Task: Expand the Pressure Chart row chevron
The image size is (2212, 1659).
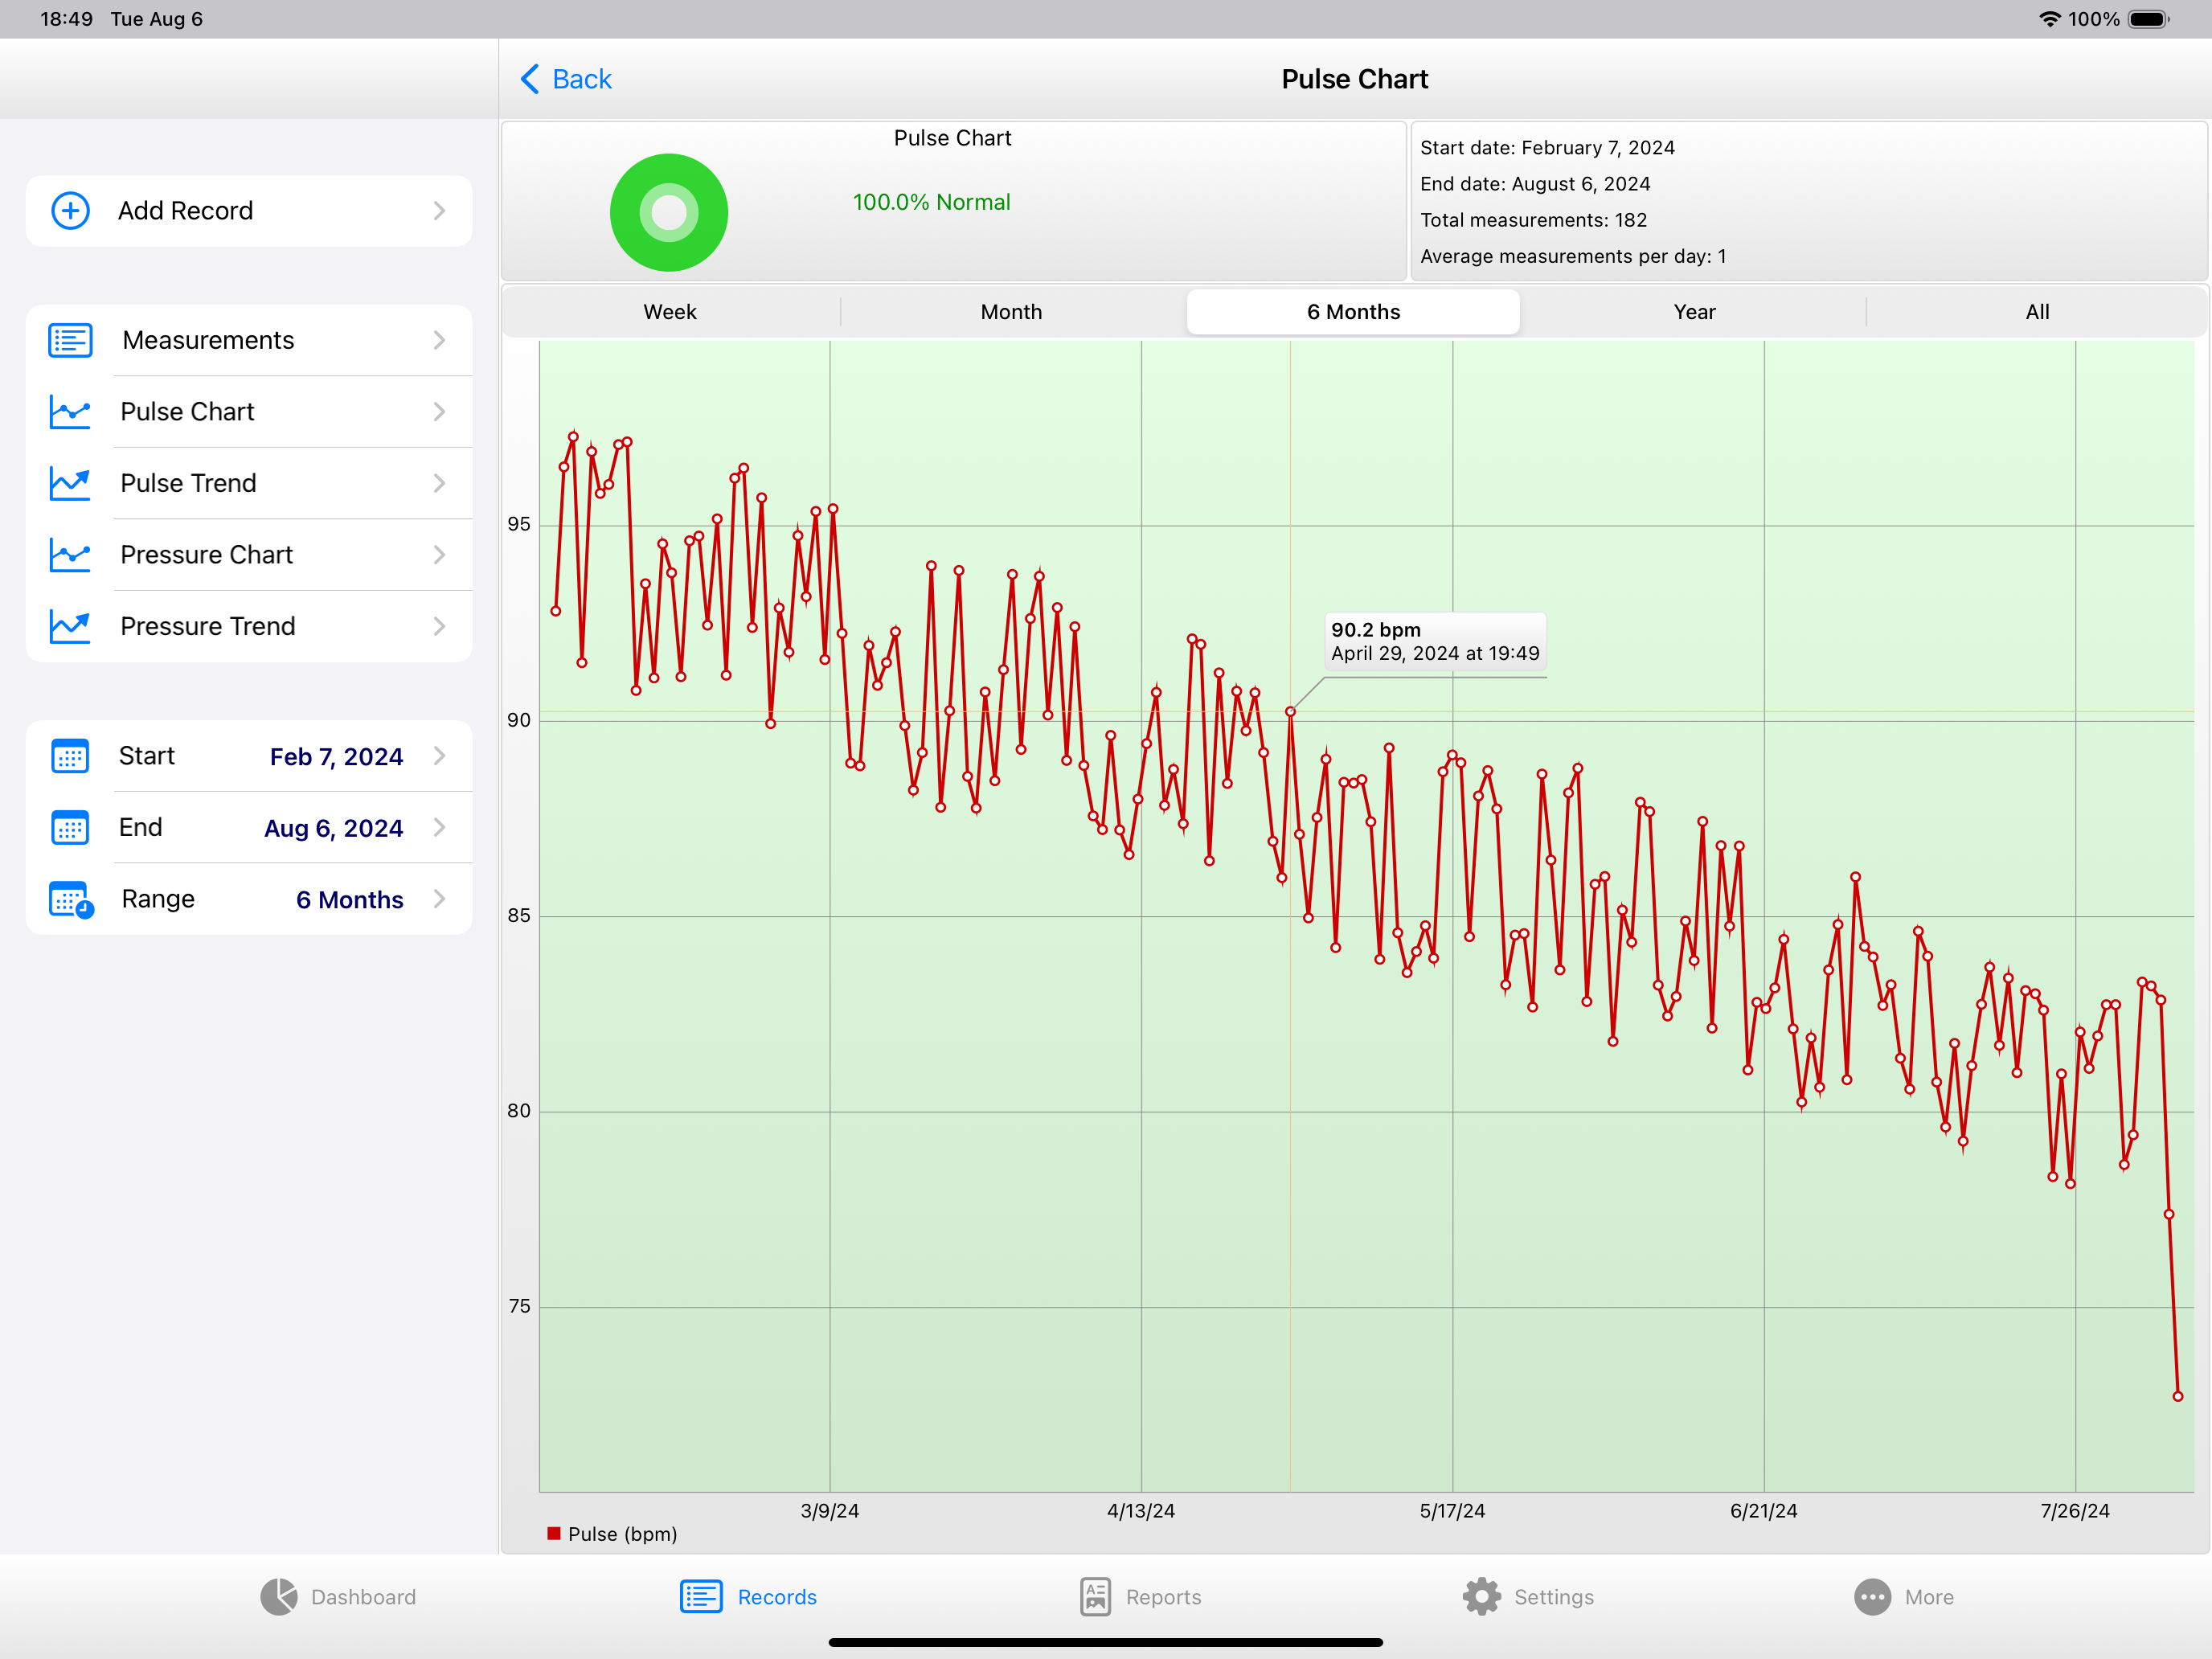Action: point(439,555)
